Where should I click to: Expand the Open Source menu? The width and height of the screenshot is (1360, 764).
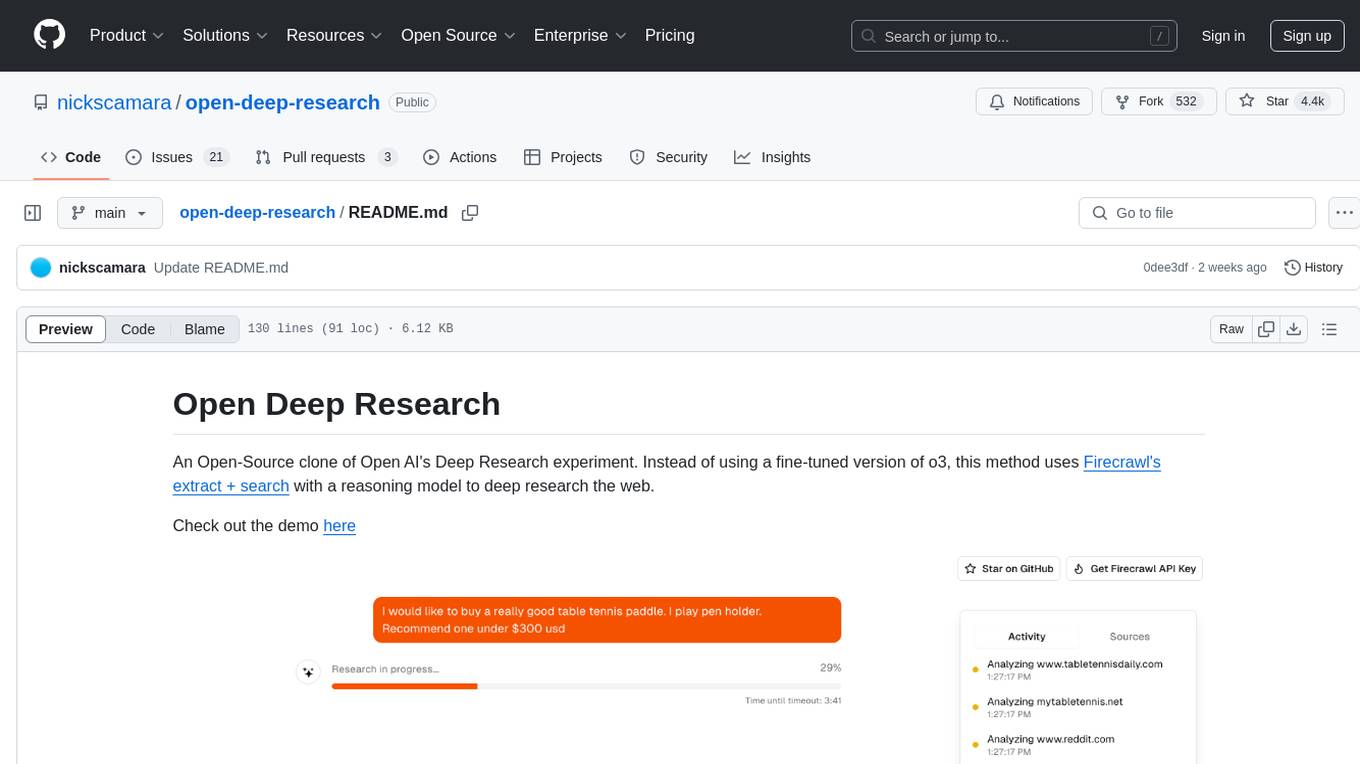458,35
